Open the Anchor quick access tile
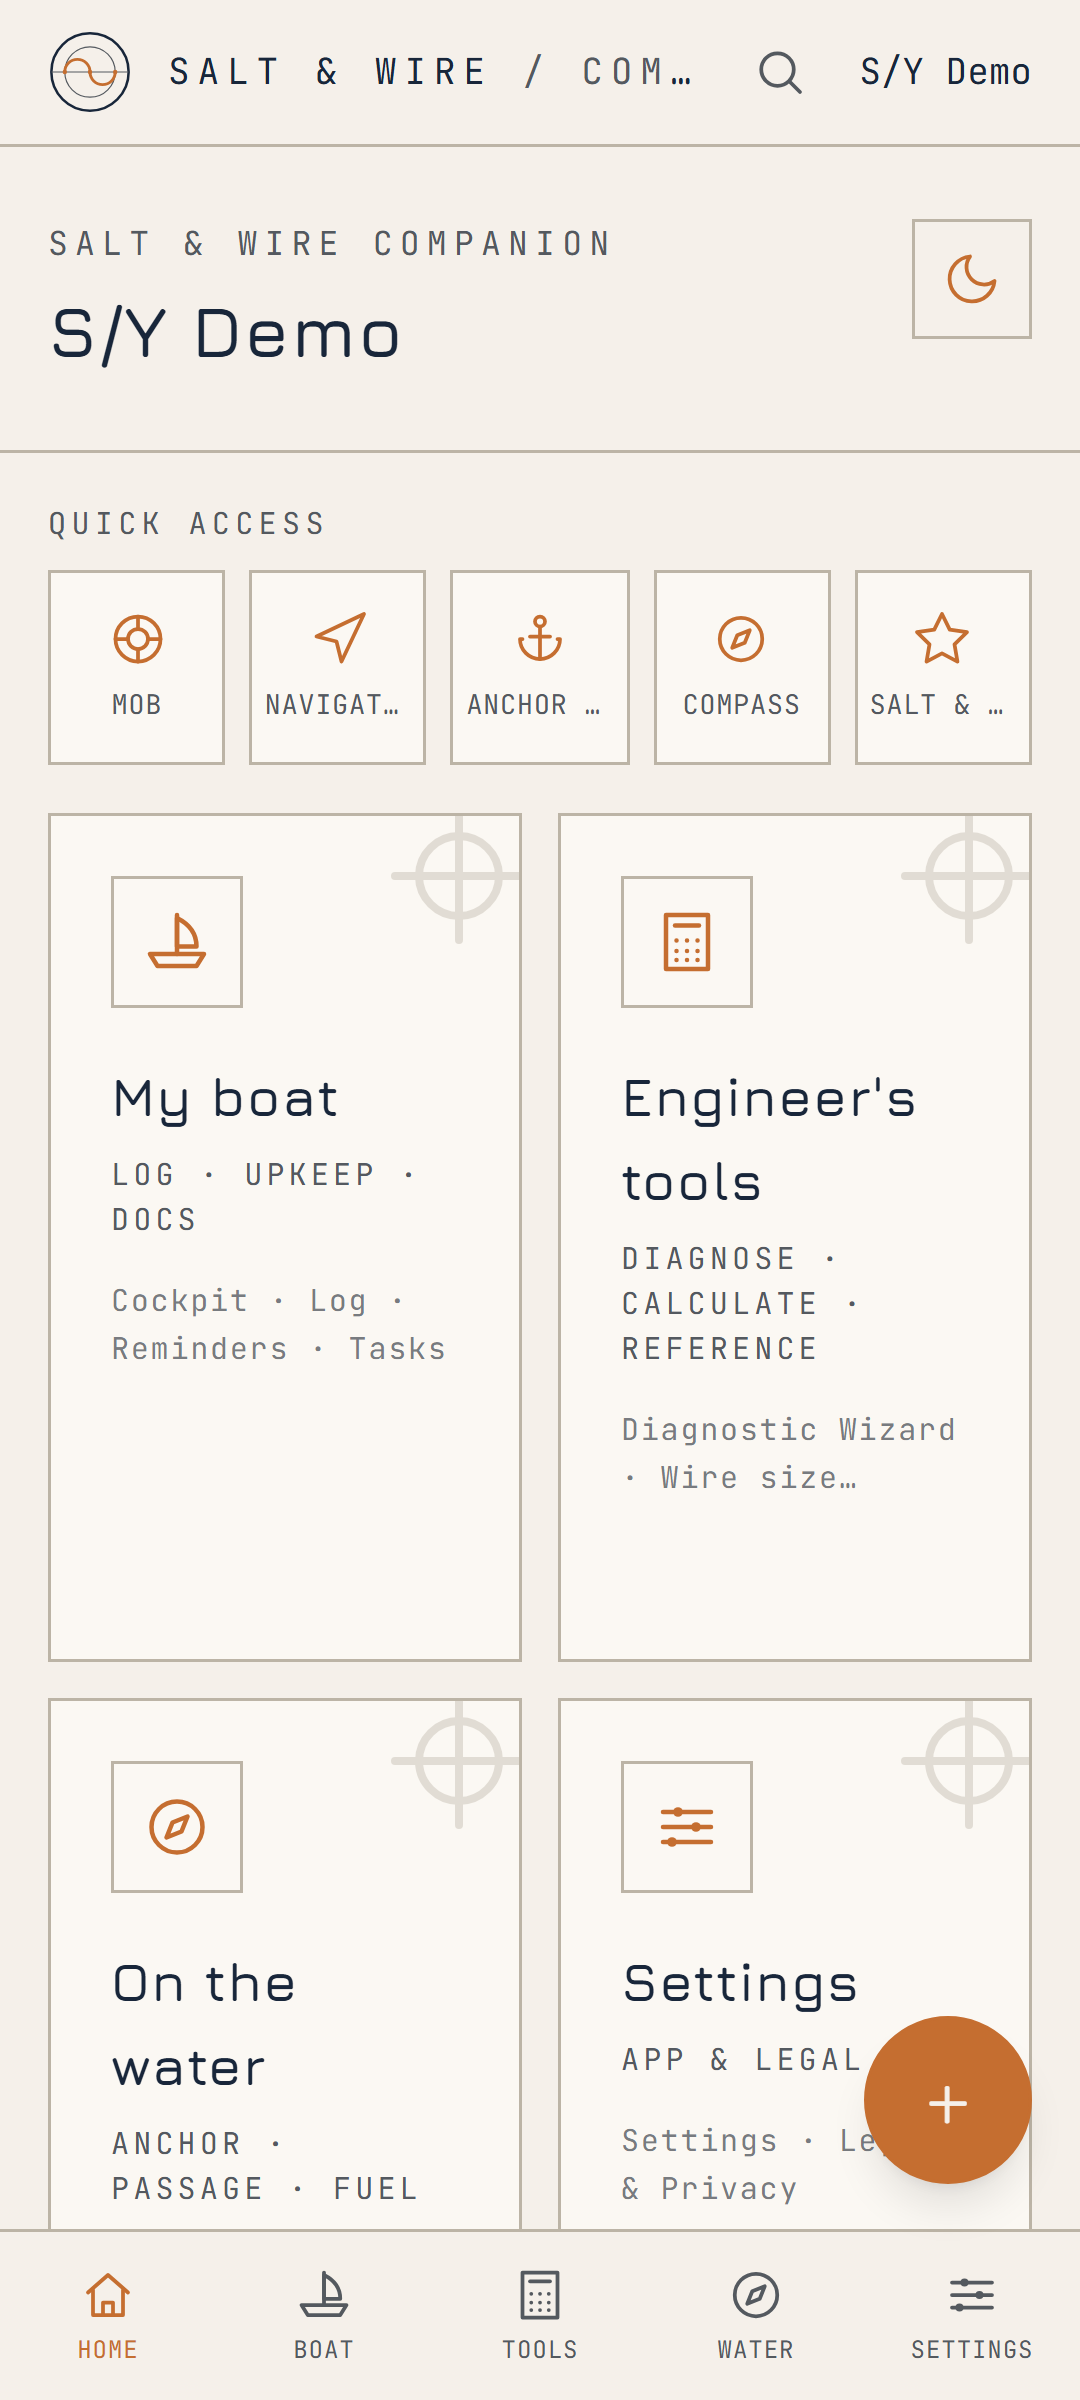1080x2400 pixels. (540, 667)
